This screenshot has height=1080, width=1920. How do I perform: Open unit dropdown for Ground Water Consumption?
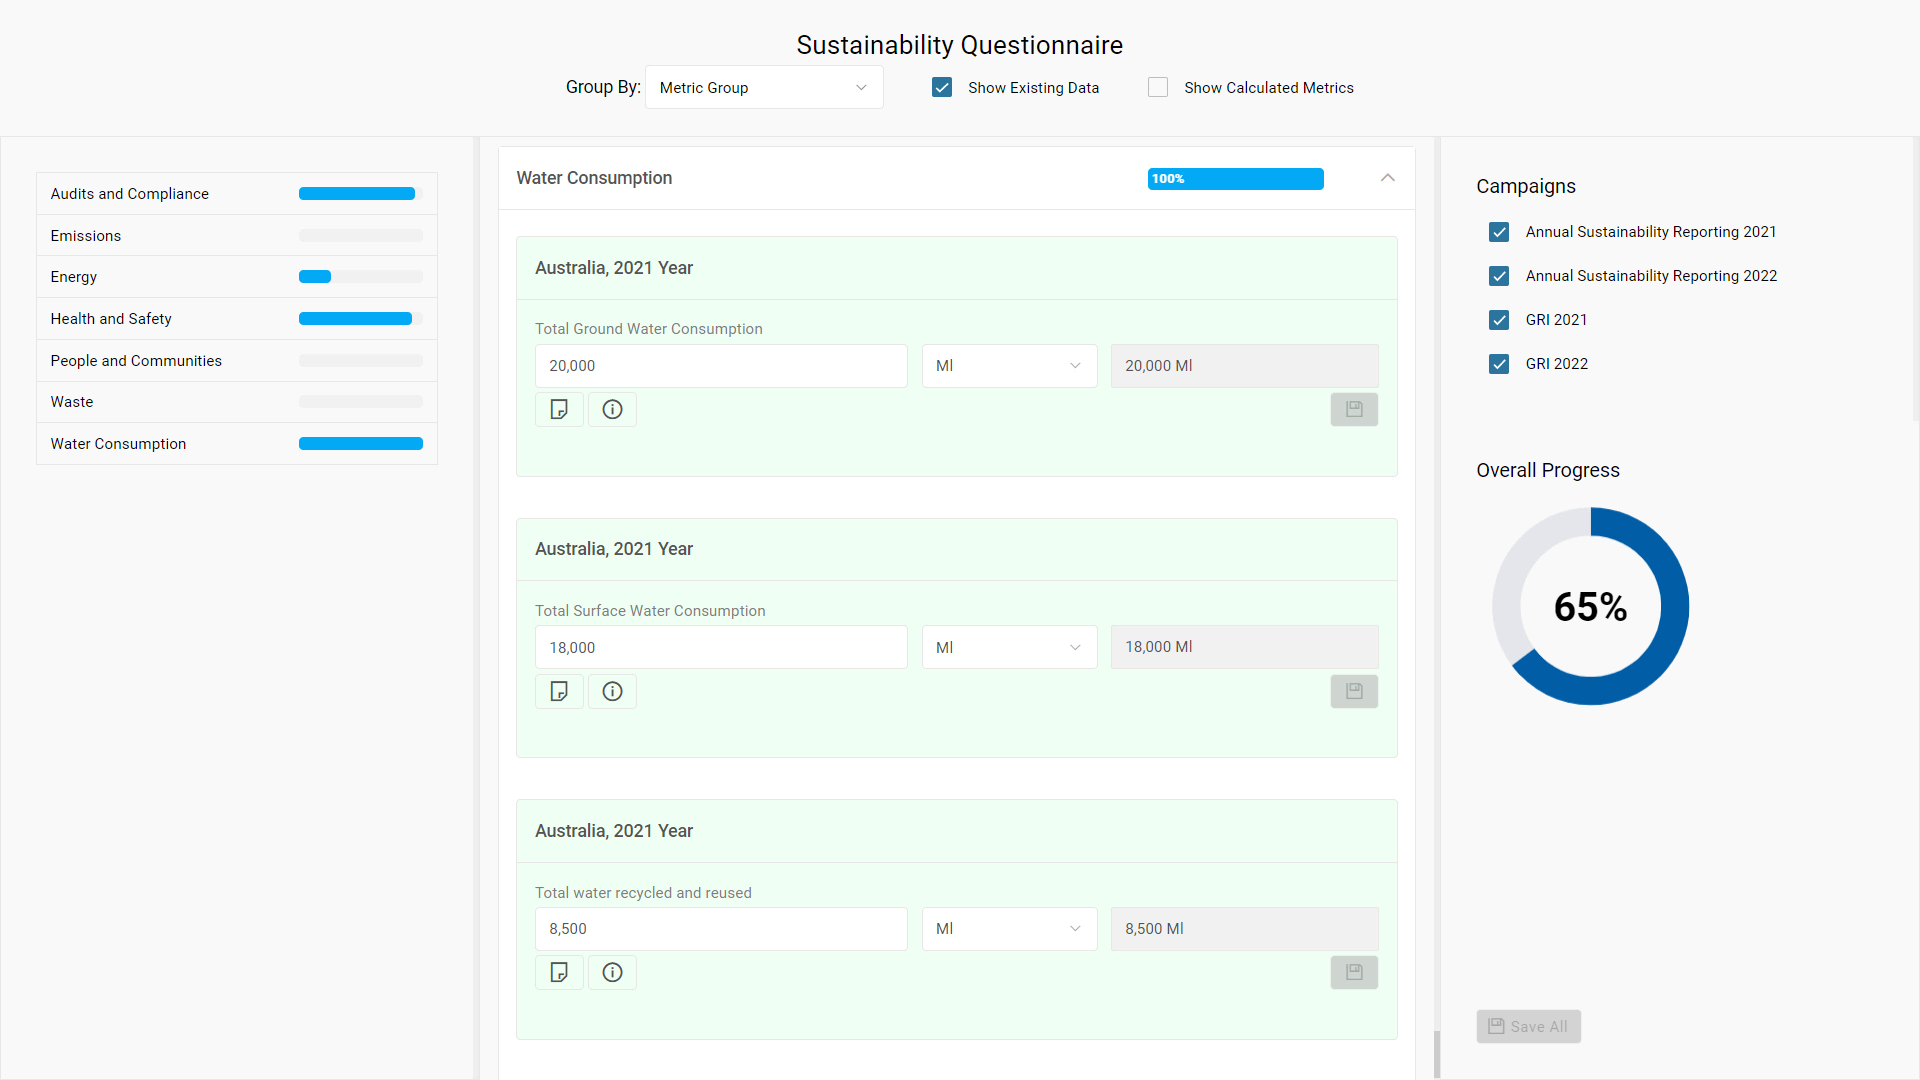click(x=1009, y=366)
